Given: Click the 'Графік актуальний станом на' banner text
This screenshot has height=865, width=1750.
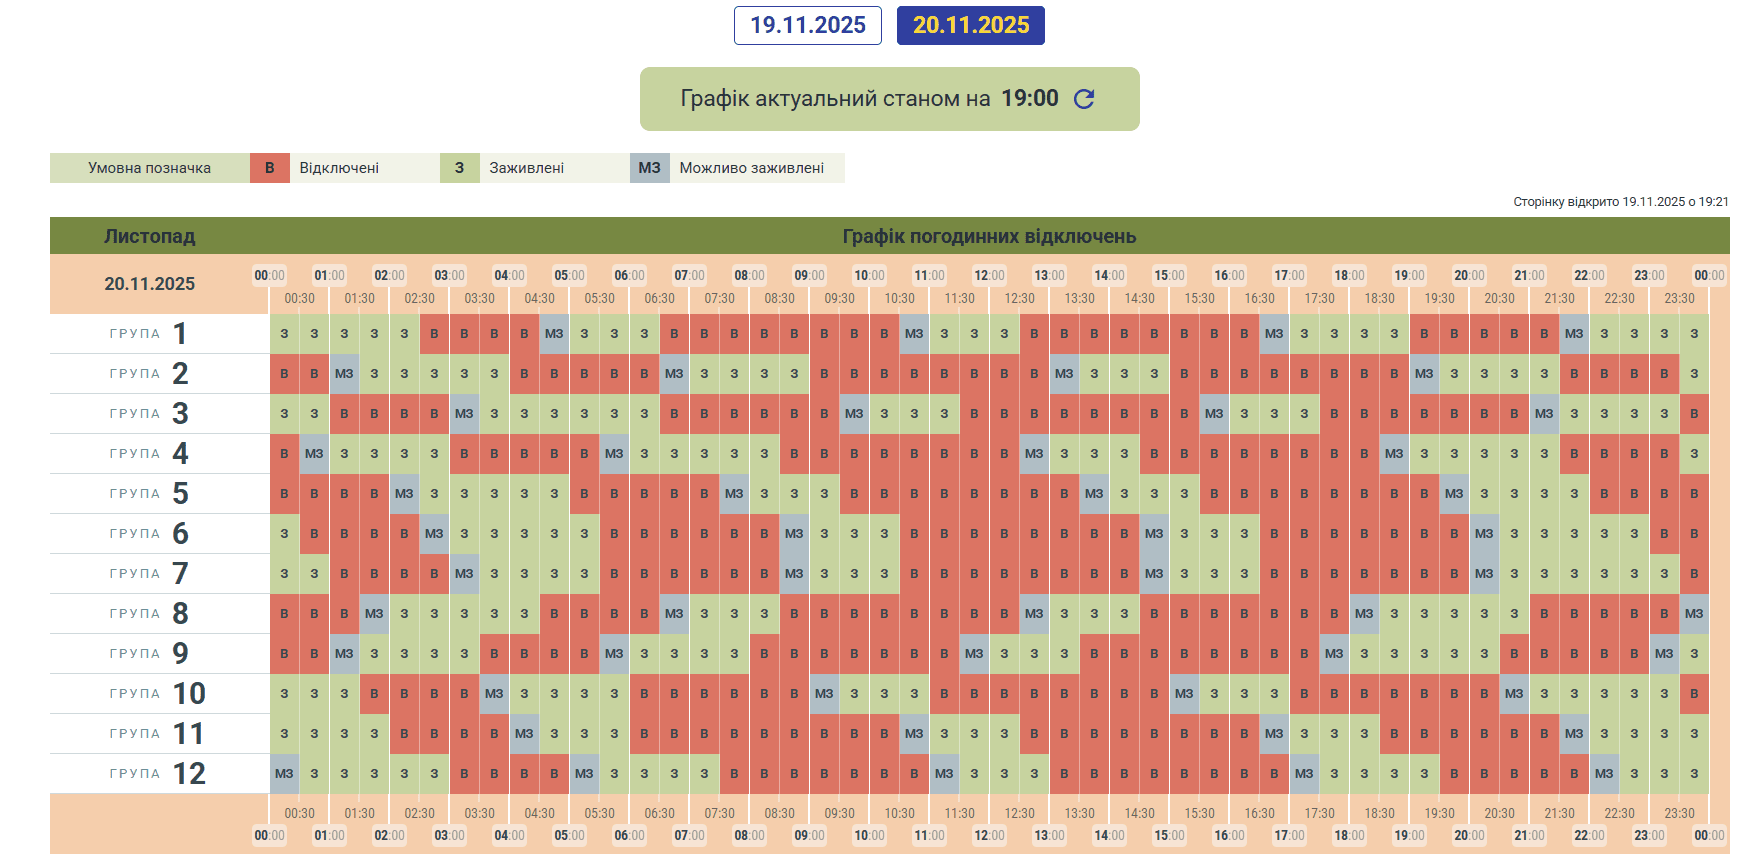Looking at the screenshot, I should (835, 99).
